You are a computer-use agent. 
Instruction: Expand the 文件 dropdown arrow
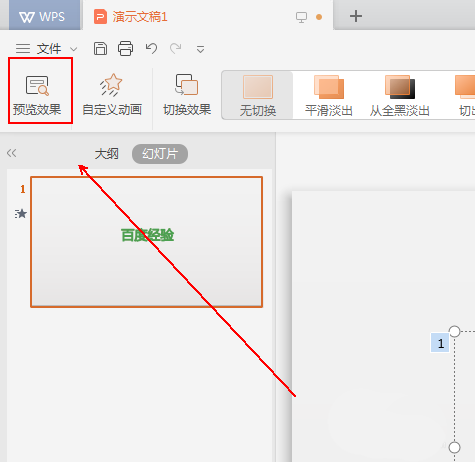coord(74,50)
